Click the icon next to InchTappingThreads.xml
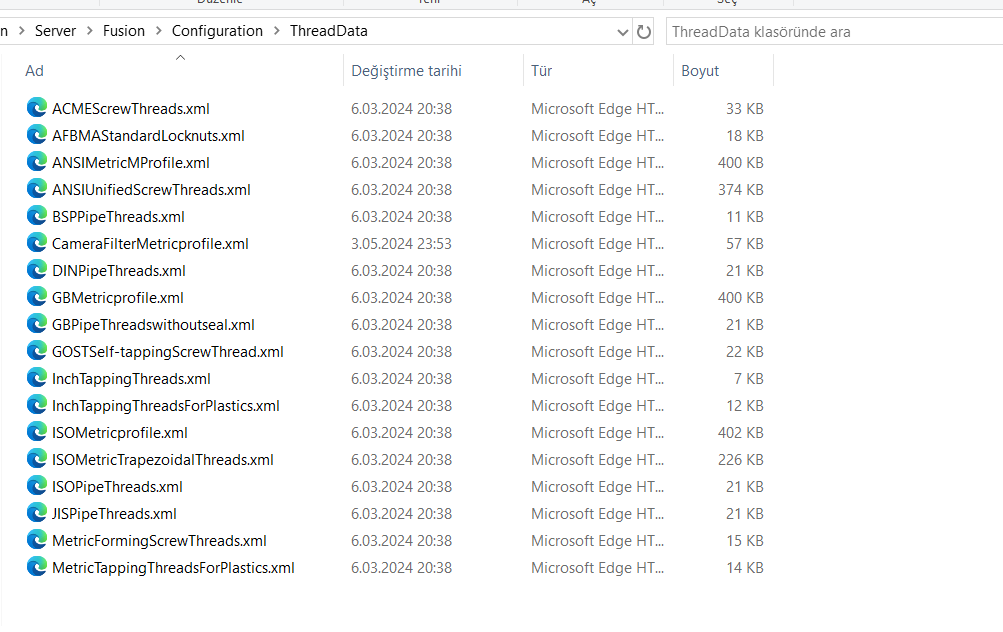Viewport: 1003px width, 632px height. (x=37, y=378)
